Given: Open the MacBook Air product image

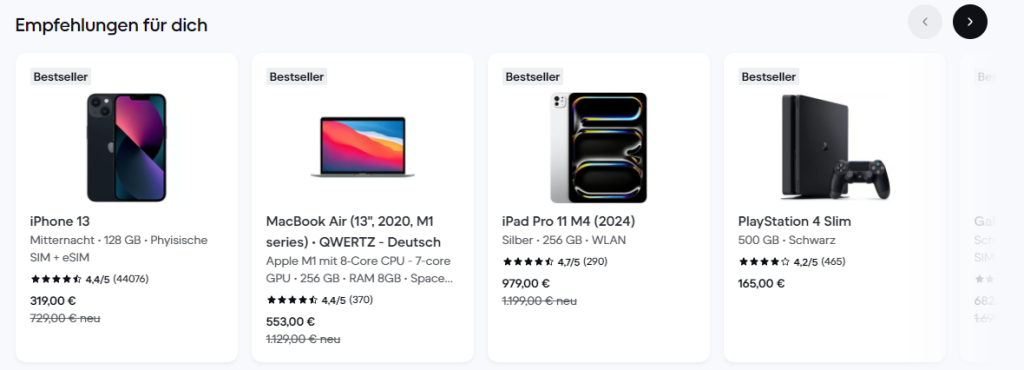Looking at the screenshot, I should point(362,147).
